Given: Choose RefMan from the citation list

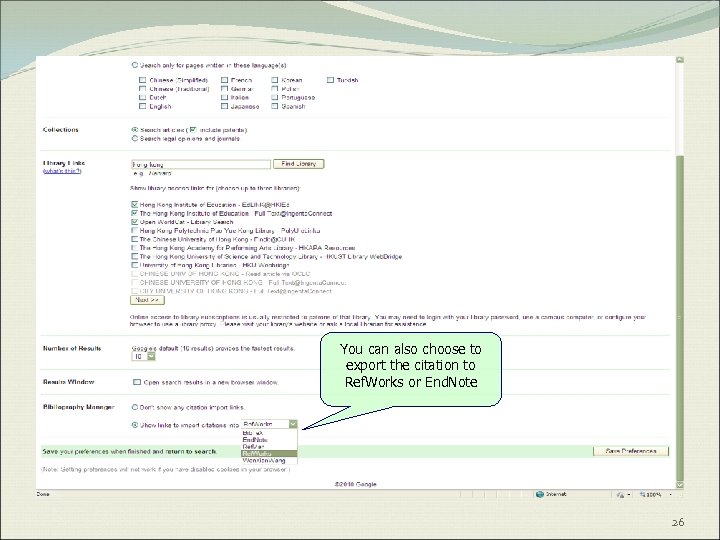Looking at the screenshot, I should click(x=269, y=446).
